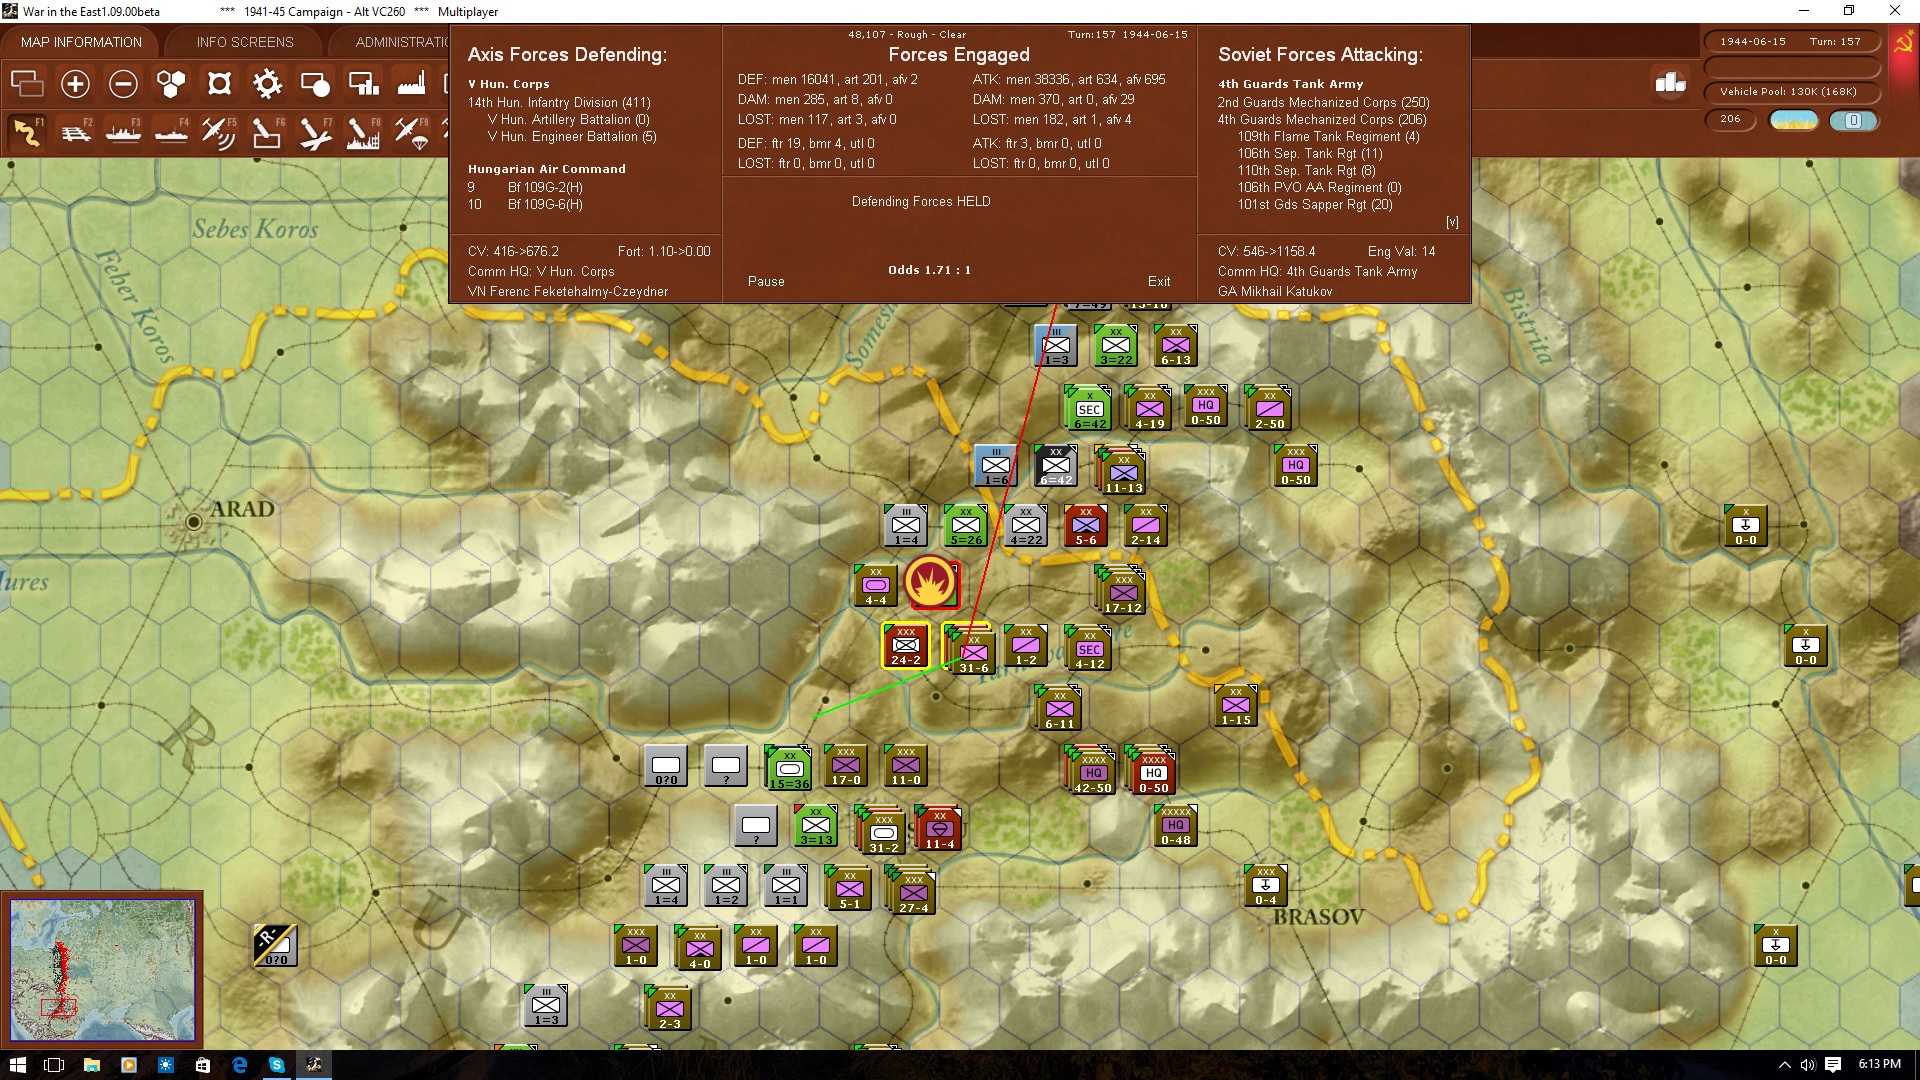The height and width of the screenshot is (1080, 1920).
Task: Select the red 11-4 unit counter
Action: point(938,828)
